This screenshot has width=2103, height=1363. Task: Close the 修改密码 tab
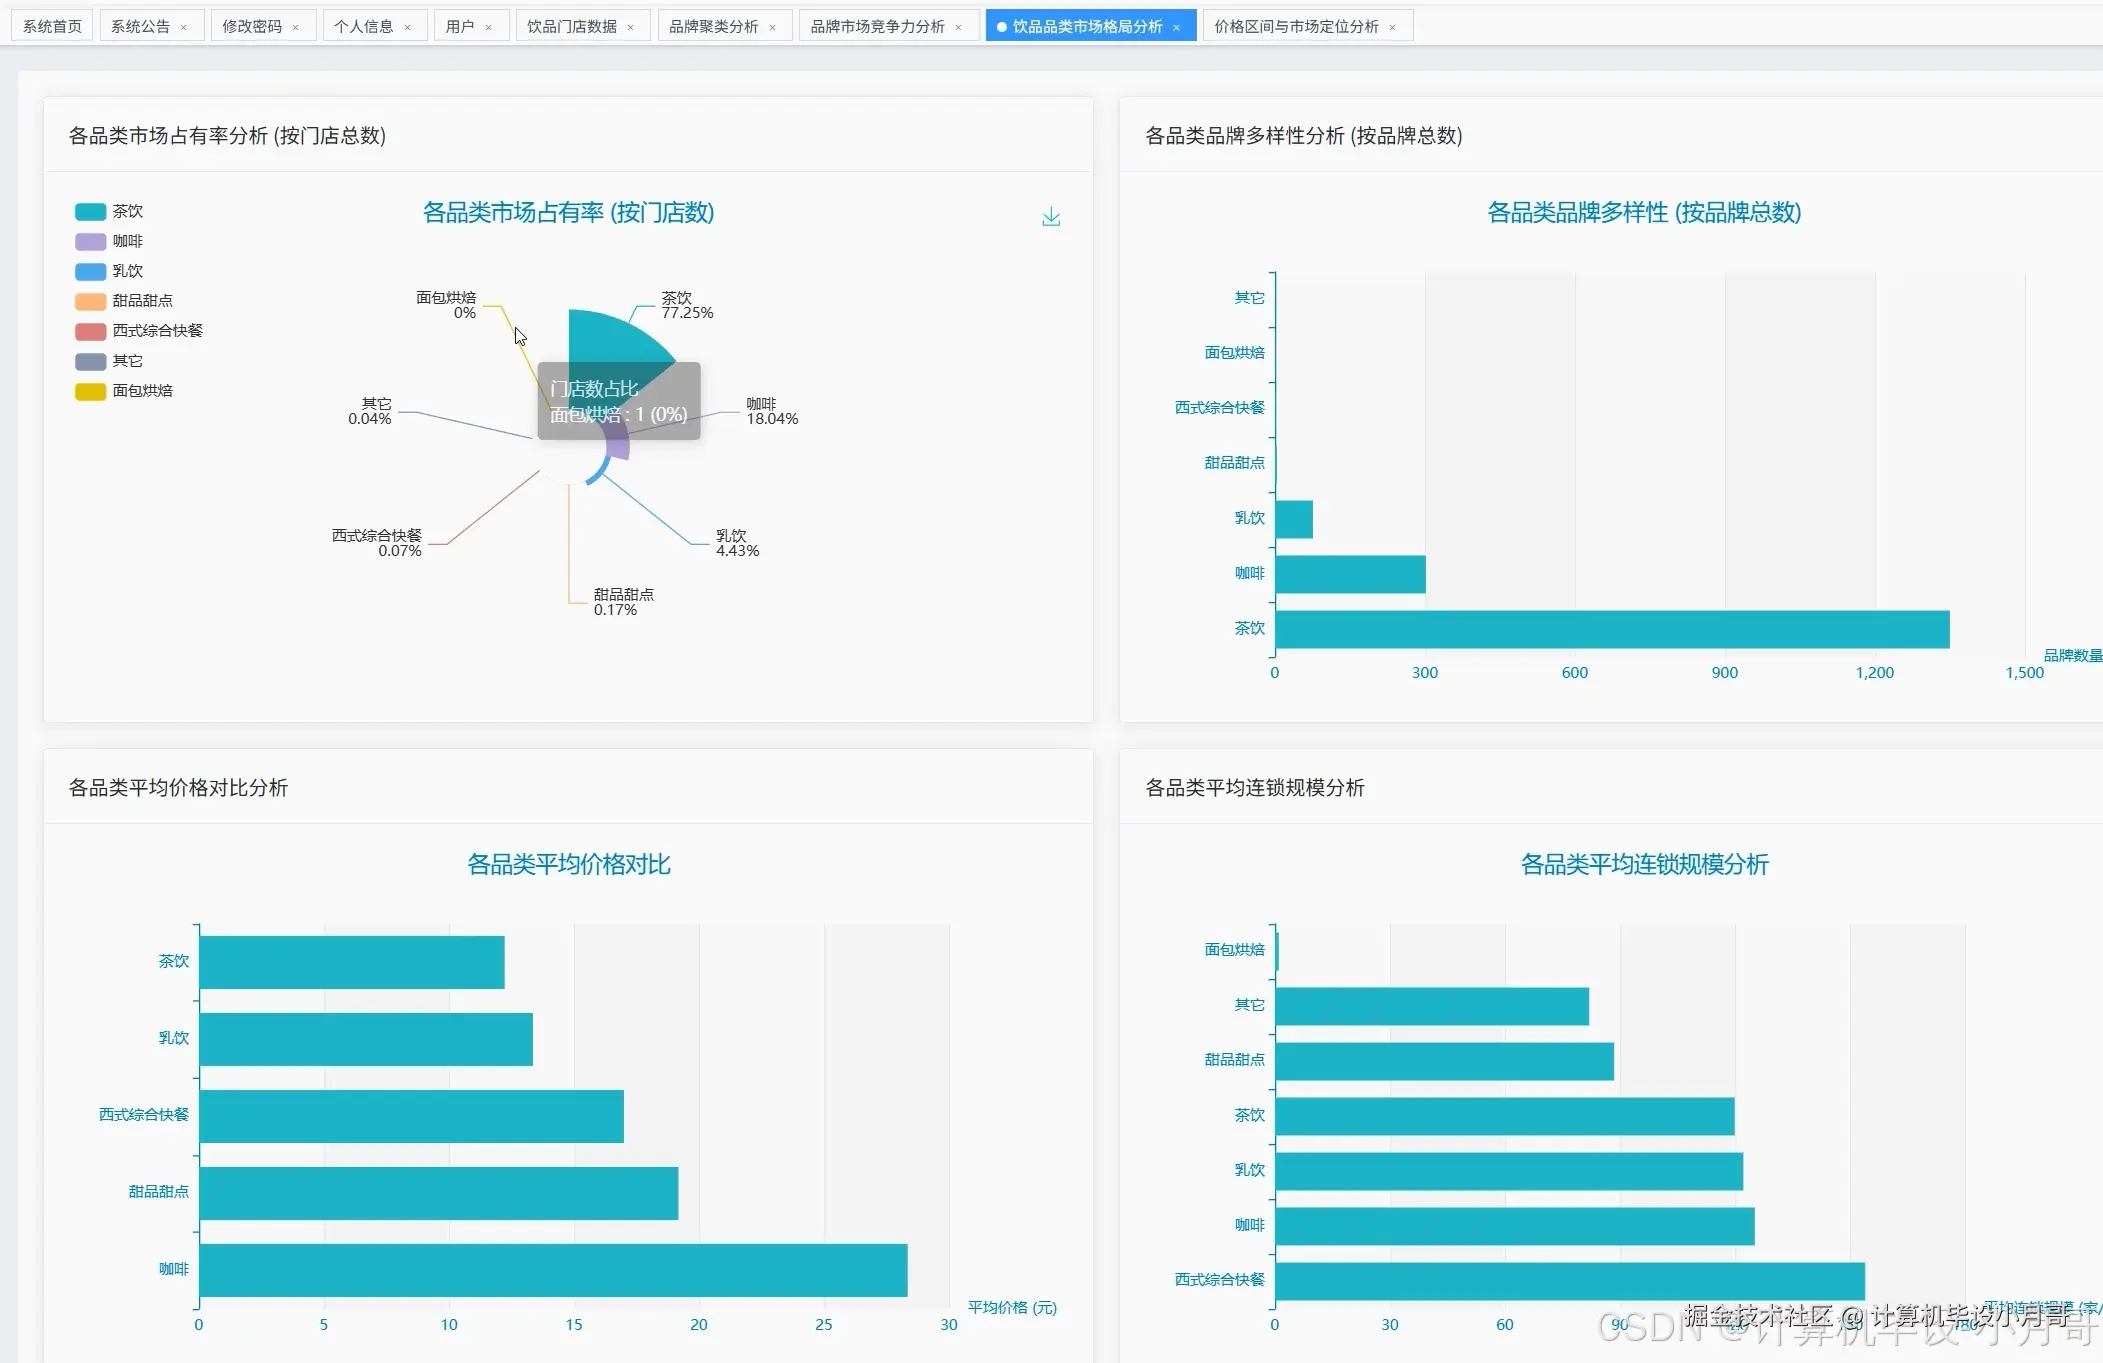pos(296,28)
